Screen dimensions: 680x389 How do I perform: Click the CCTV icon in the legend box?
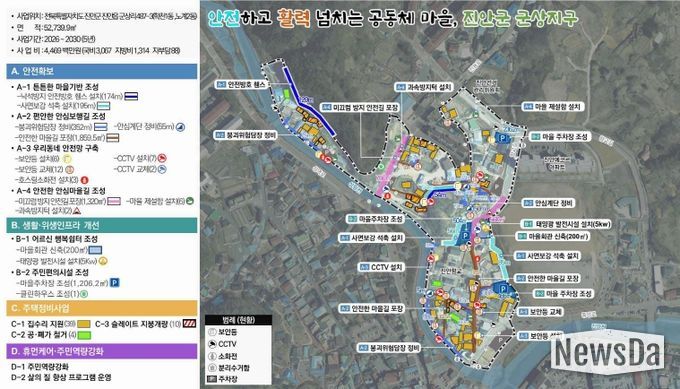[212, 344]
